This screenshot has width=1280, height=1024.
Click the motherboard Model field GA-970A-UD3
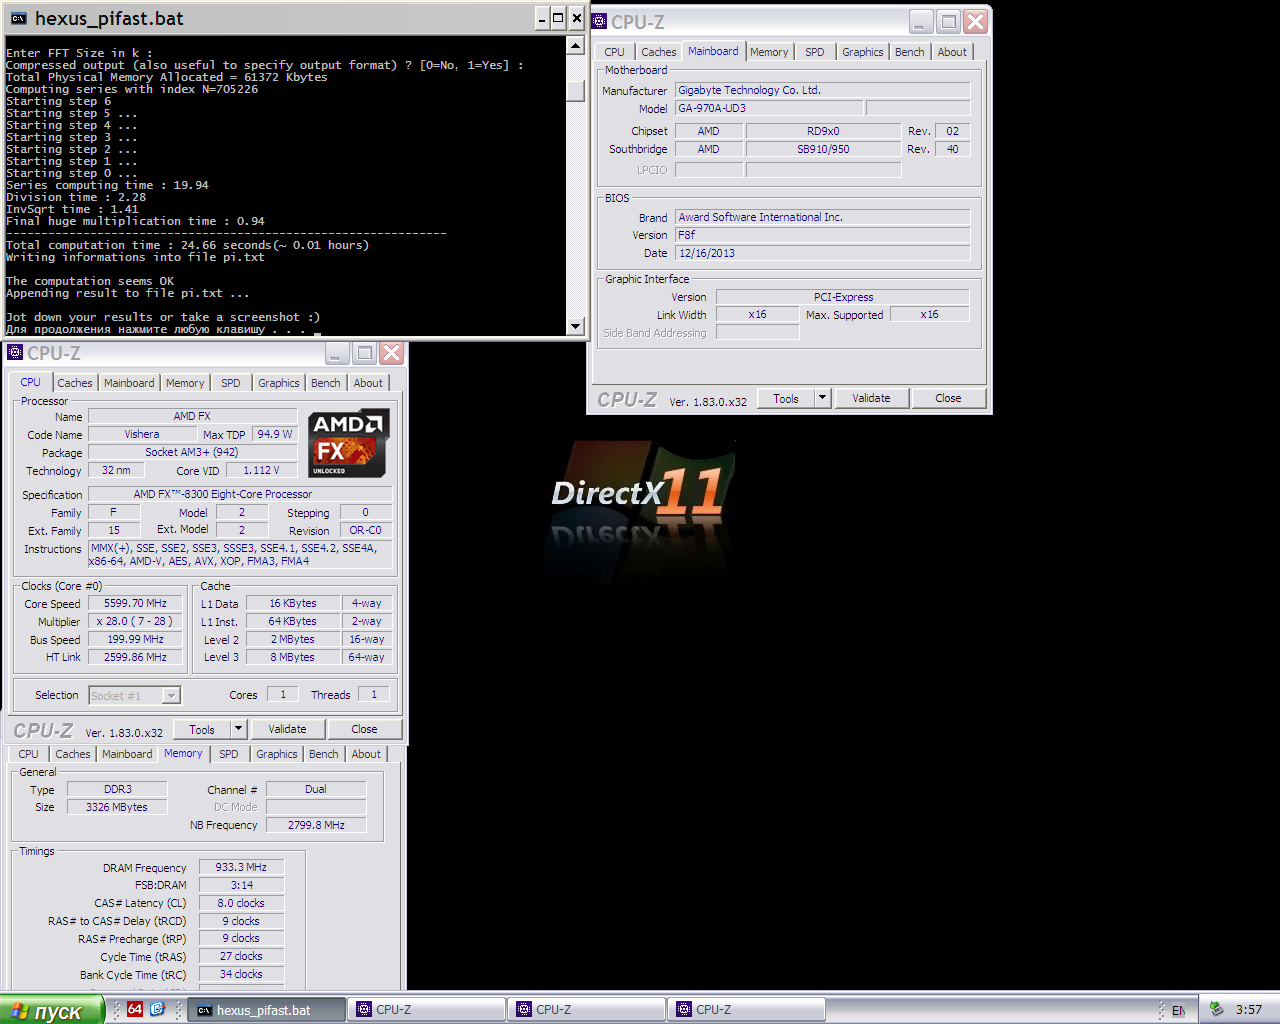pyautogui.click(x=768, y=108)
